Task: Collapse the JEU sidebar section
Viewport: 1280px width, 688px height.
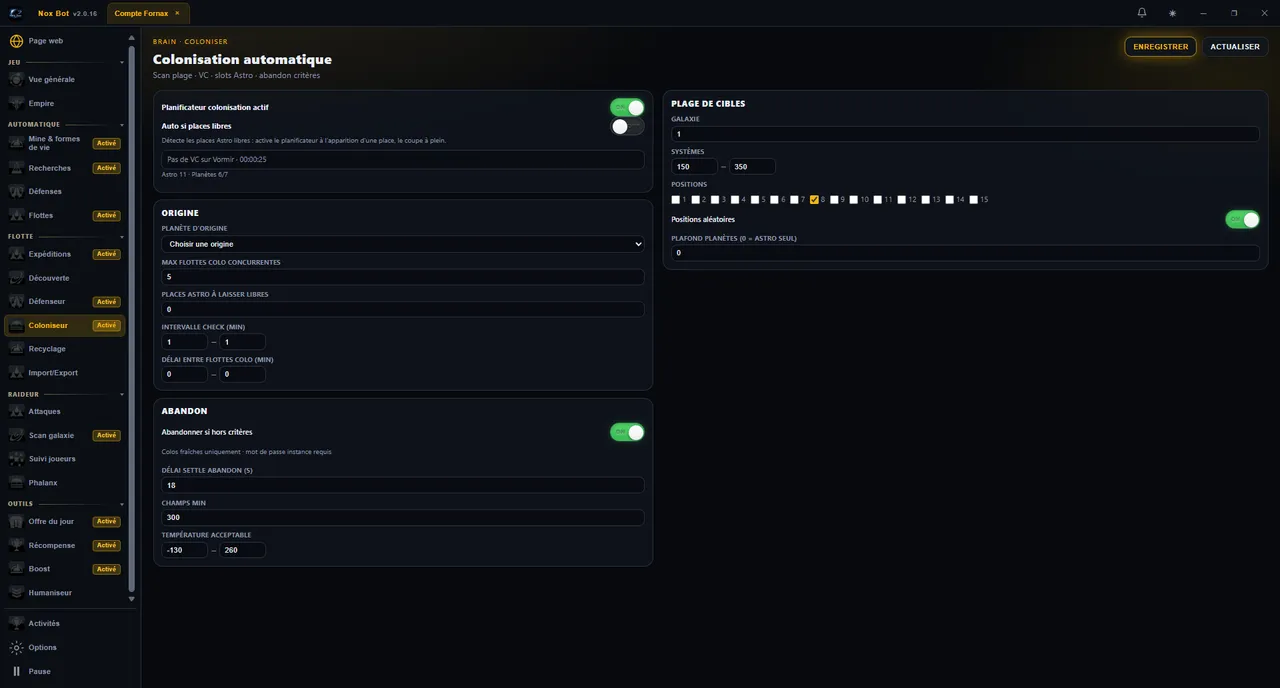Action: 122,63
